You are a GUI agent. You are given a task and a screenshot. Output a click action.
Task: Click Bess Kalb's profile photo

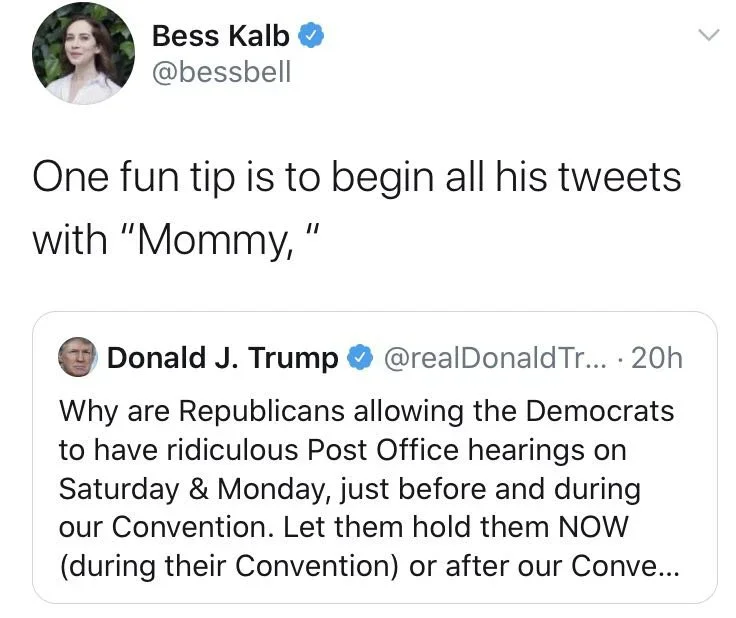(83, 53)
